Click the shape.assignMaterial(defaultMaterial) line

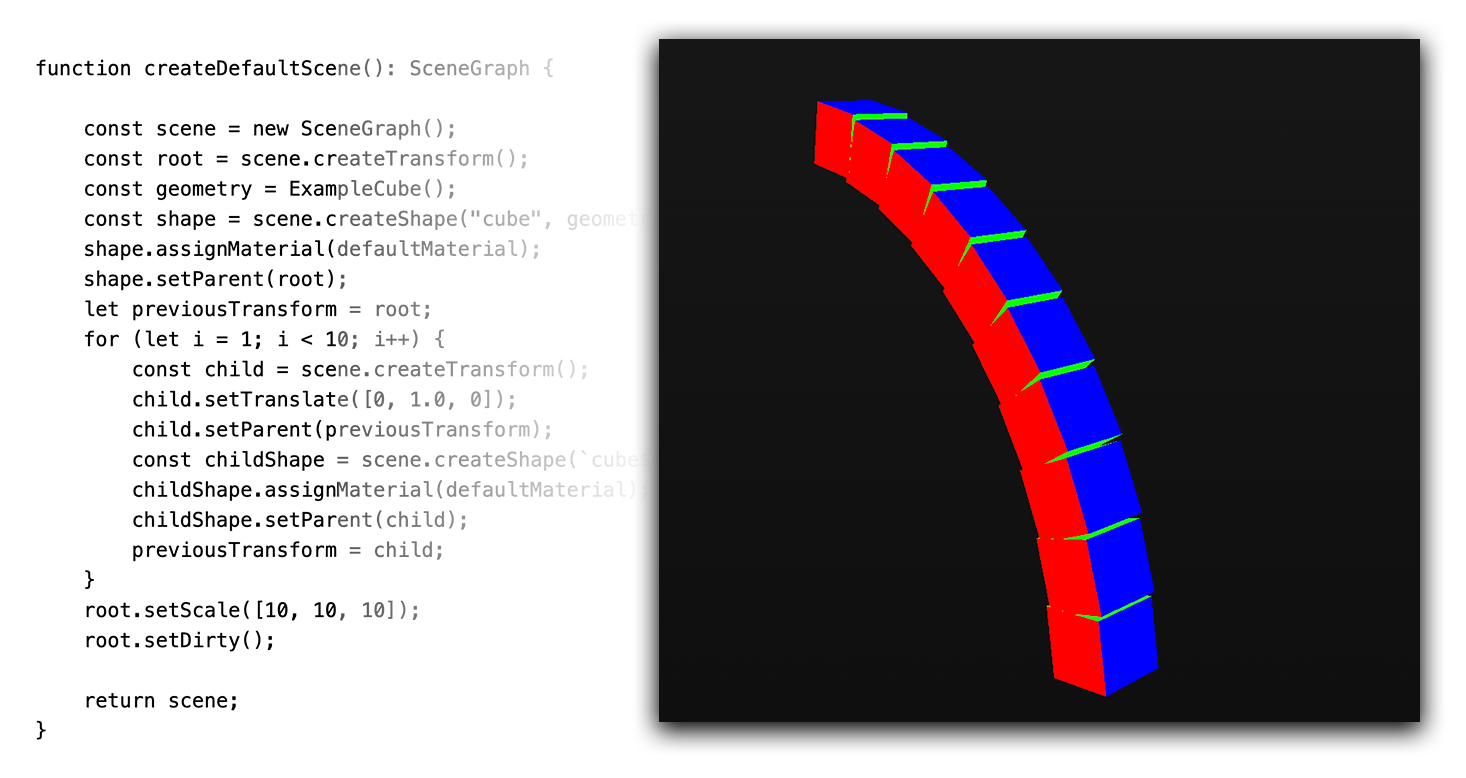(x=311, y=249)
